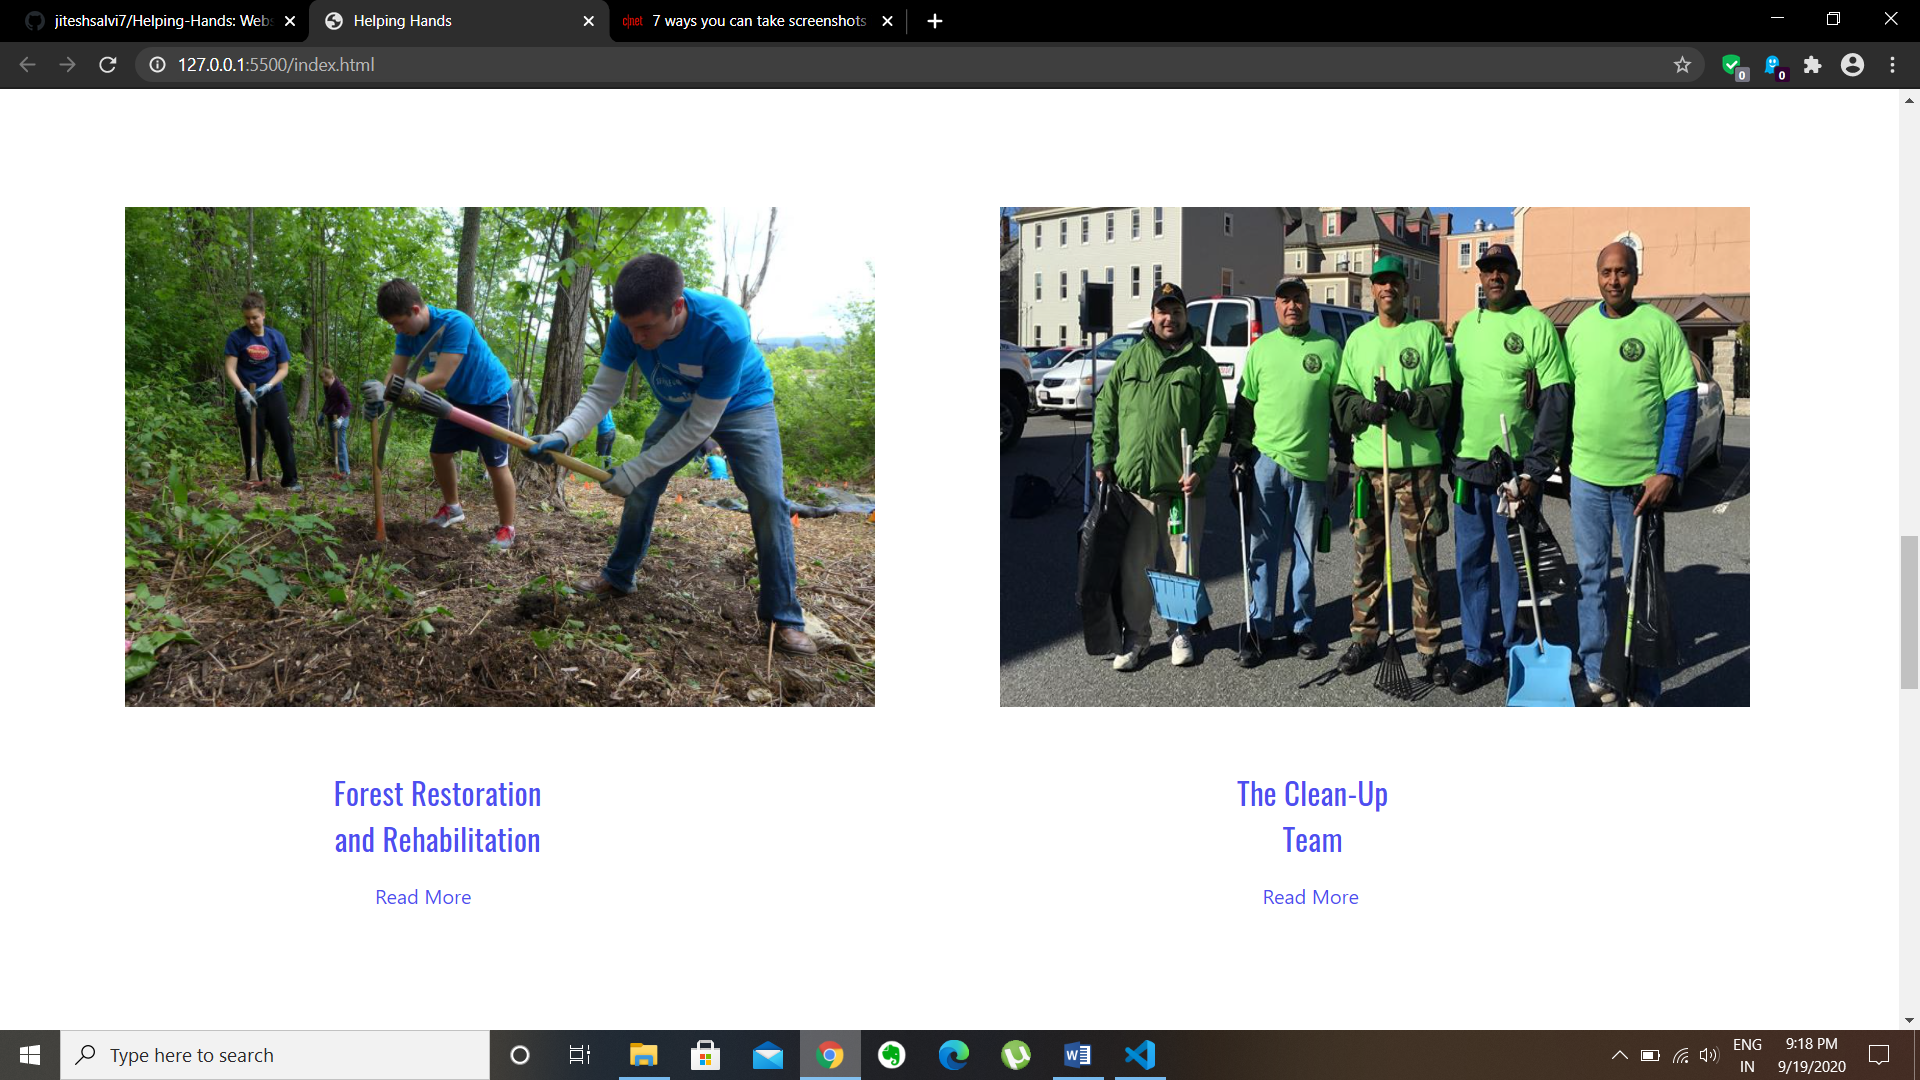Click the forest restoration volunteers photo

coord(499,456)
